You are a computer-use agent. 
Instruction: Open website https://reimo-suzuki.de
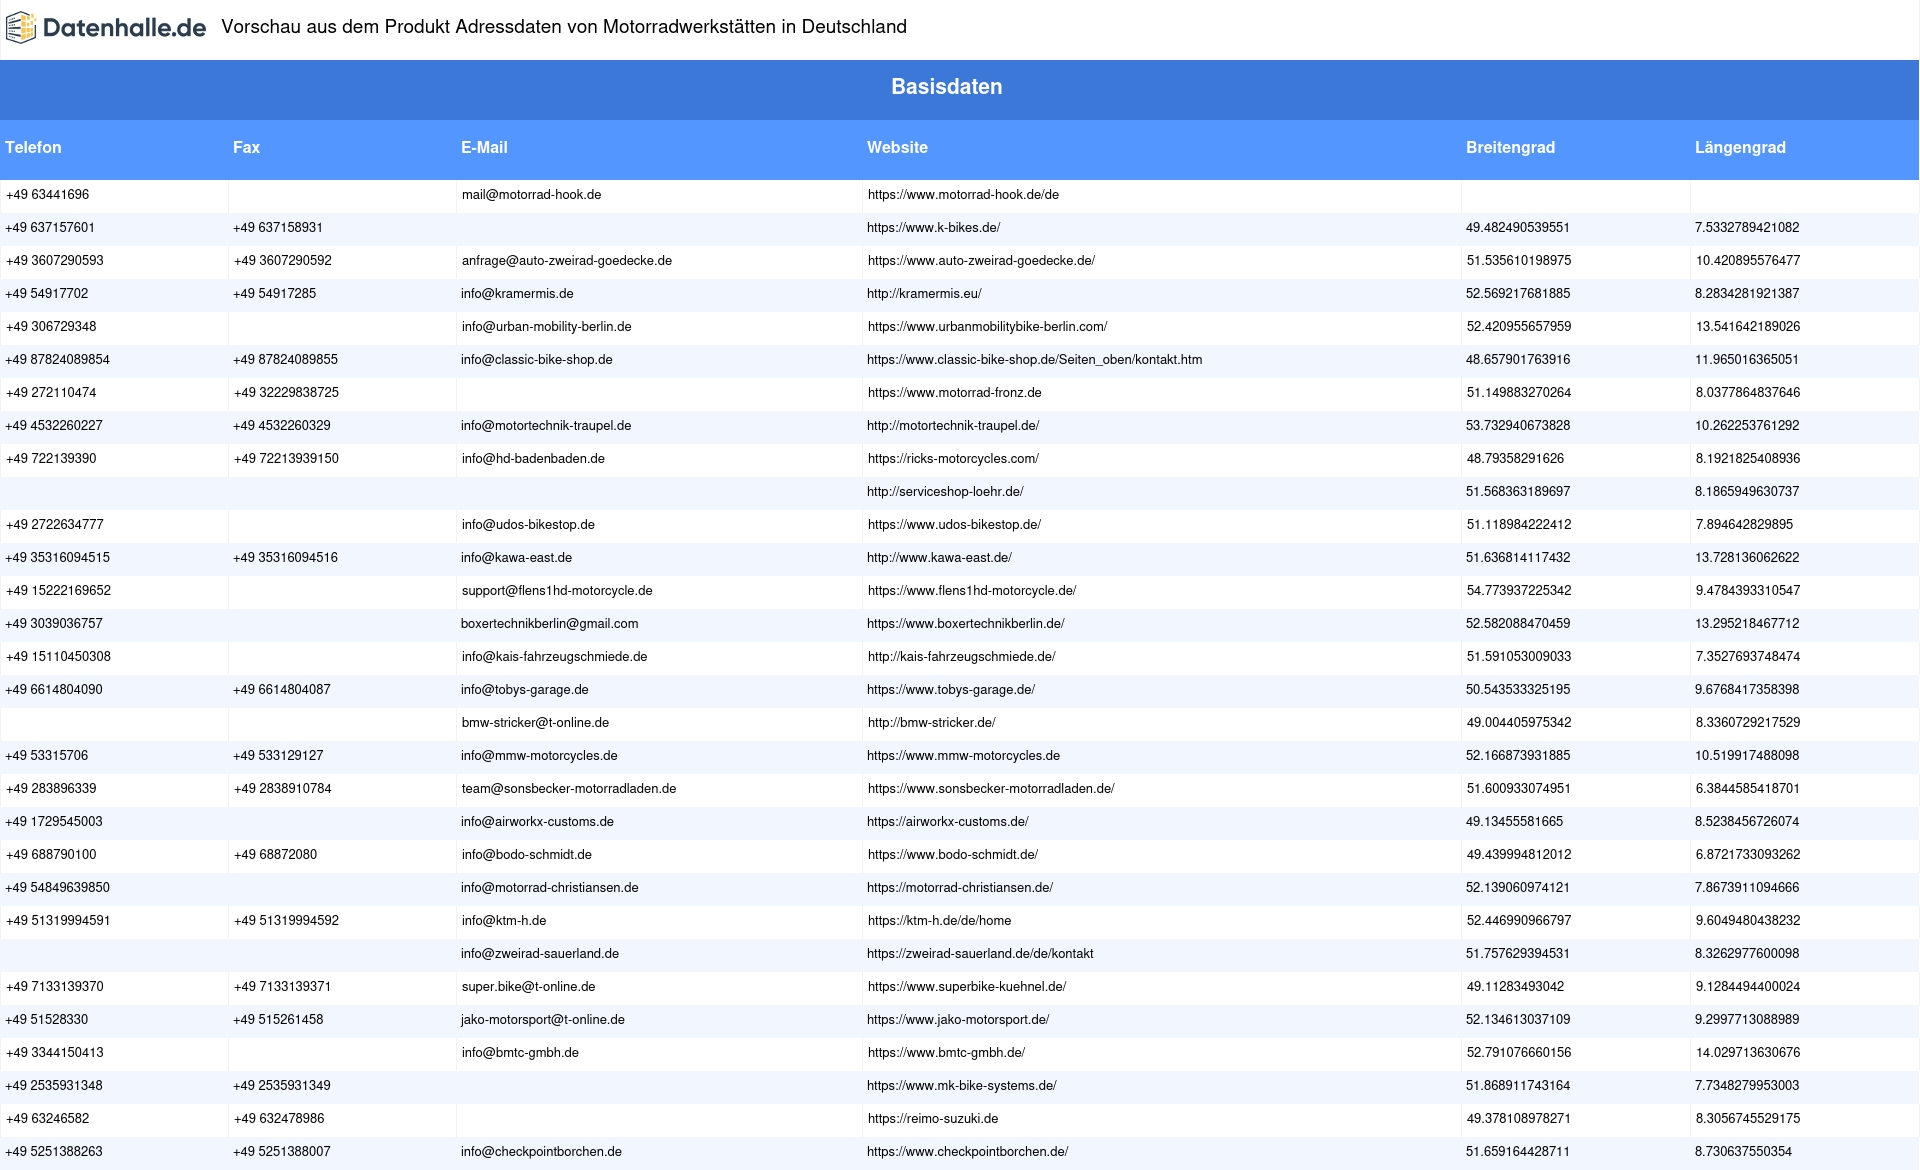(x=933, y=1119)
